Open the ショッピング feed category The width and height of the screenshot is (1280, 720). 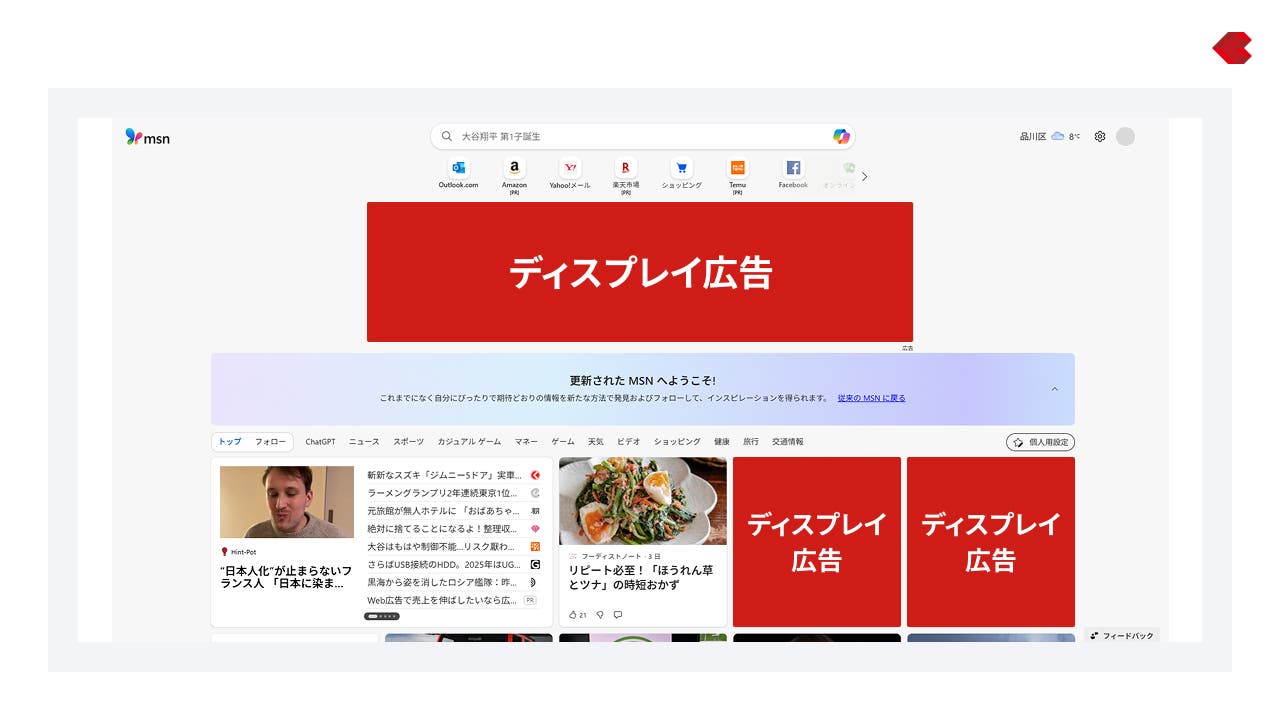click(677, 442)
